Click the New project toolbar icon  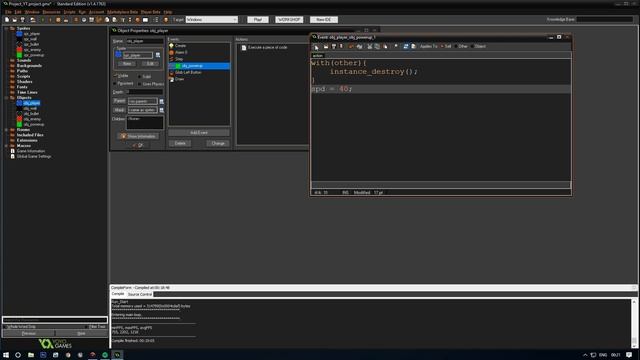7,20
